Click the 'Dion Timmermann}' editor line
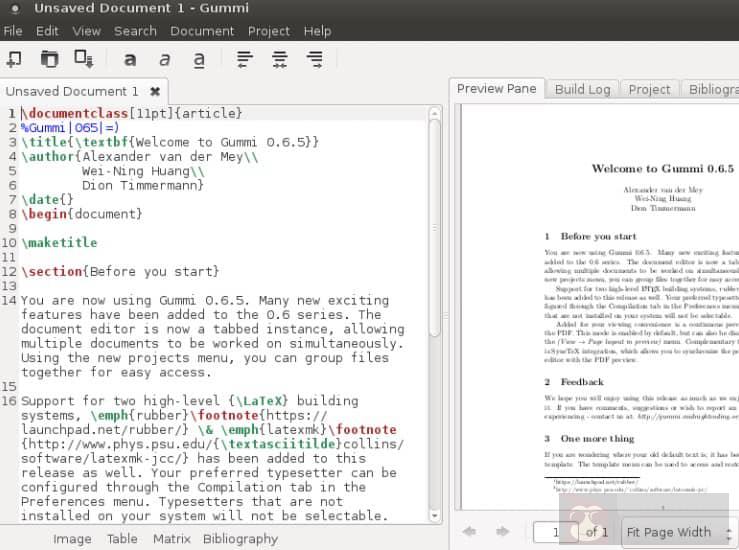739x550 pixels. click(143, 185)
